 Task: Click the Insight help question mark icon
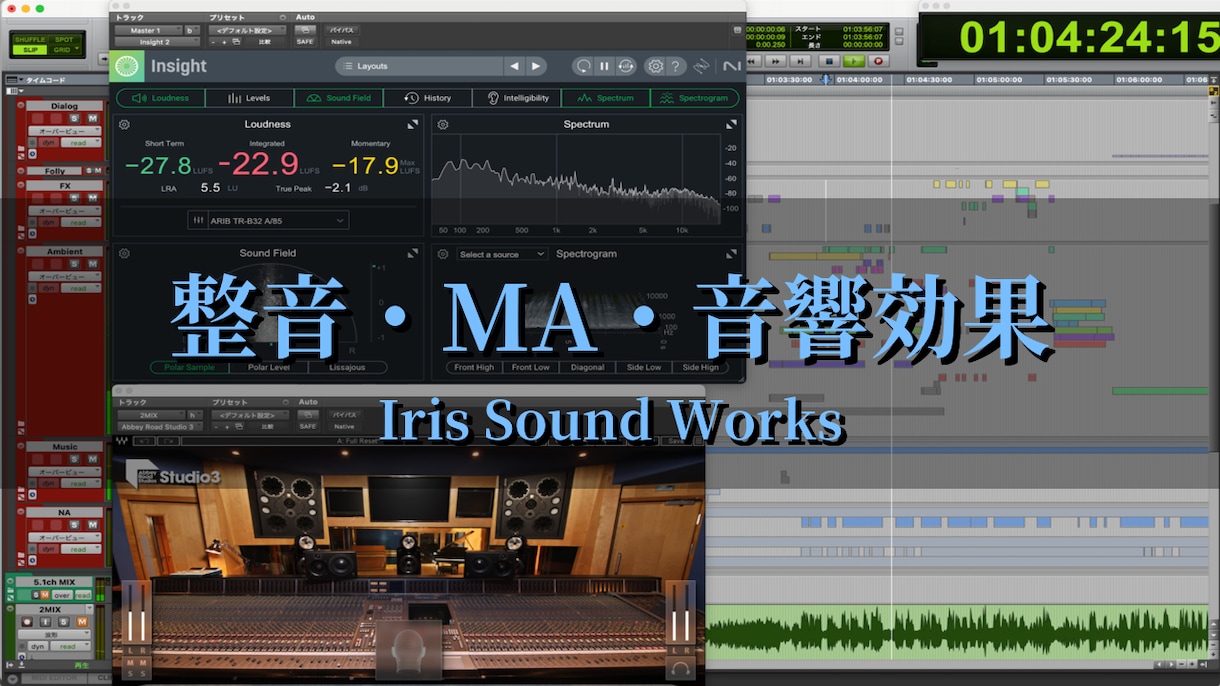(x=676, y=66)
